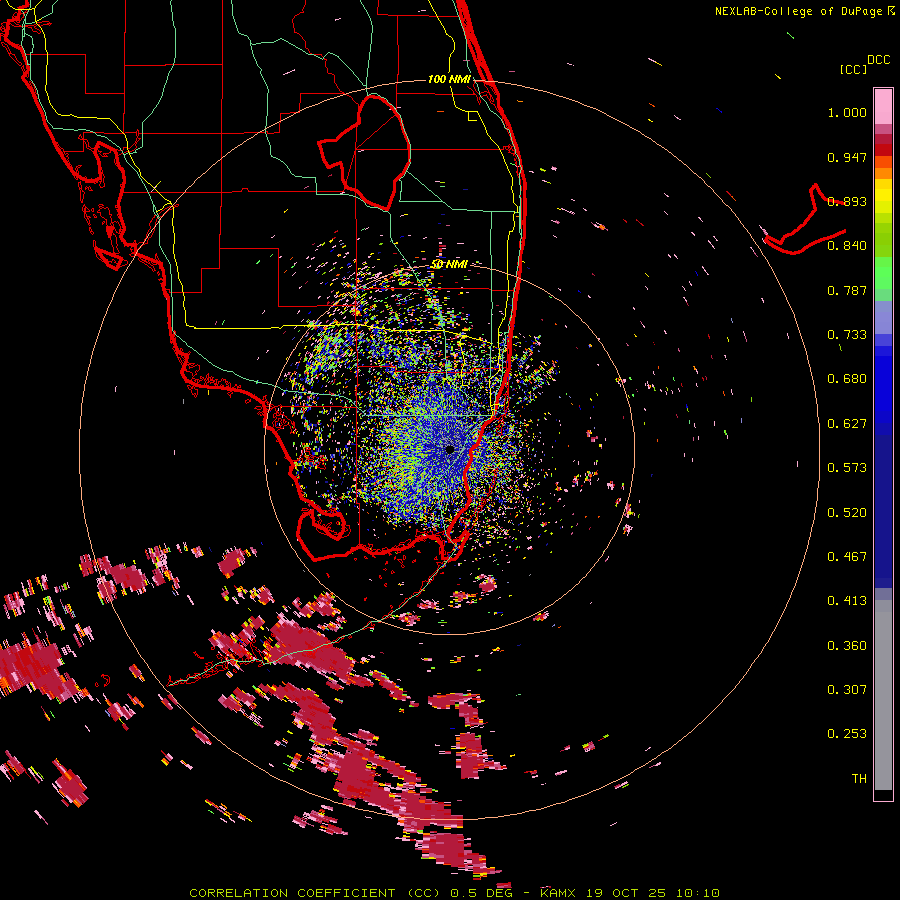Select the 0.627 scale value
Image resolution: width=900 pixels, height=900 pixels.
[847, 424]
